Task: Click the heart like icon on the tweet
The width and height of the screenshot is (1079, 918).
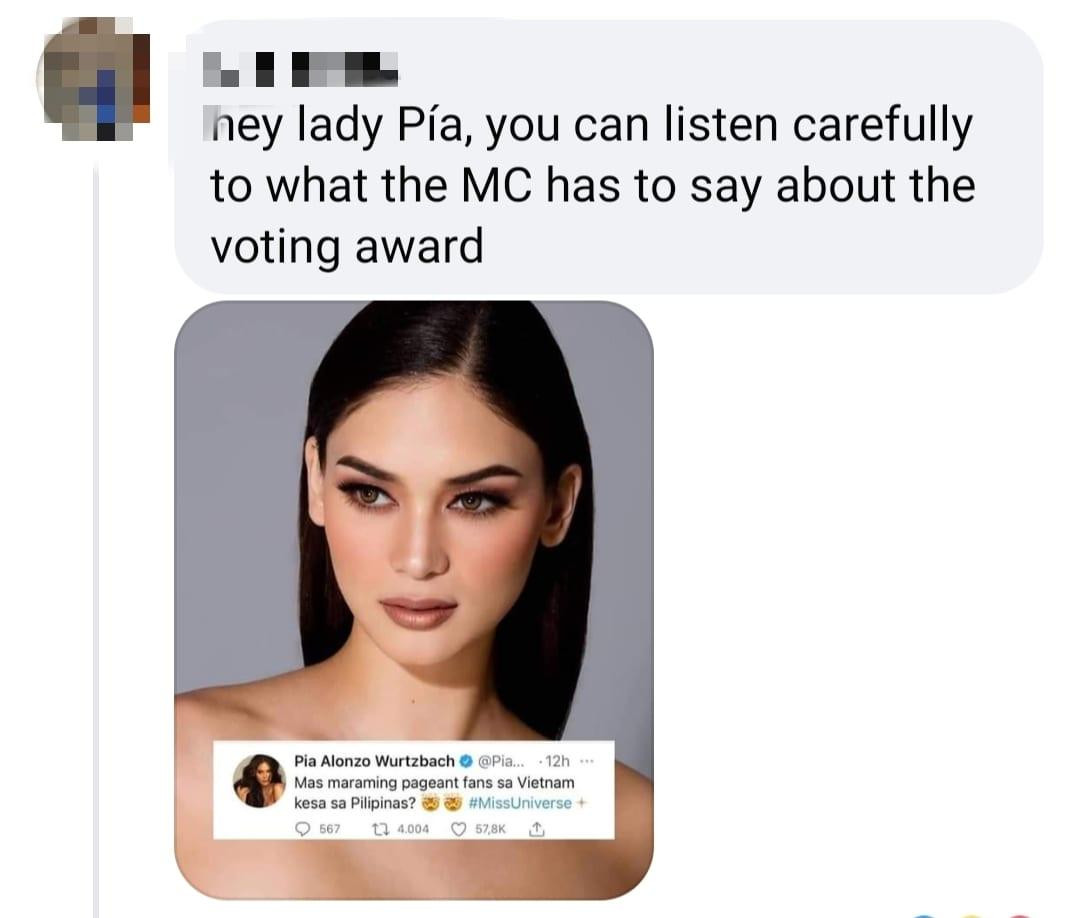Action: click(457, 827)
